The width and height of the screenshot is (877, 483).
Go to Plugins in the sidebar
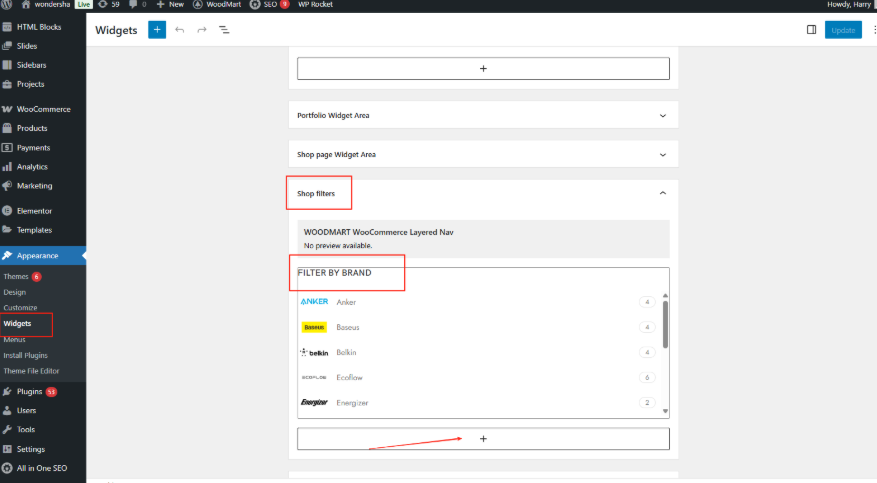pos(29,392)
